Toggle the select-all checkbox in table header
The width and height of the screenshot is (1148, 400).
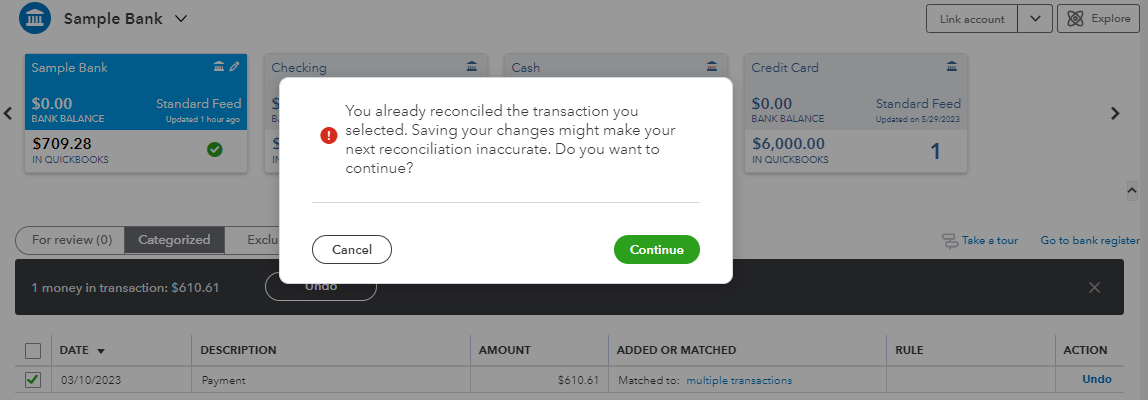point(33,351)
